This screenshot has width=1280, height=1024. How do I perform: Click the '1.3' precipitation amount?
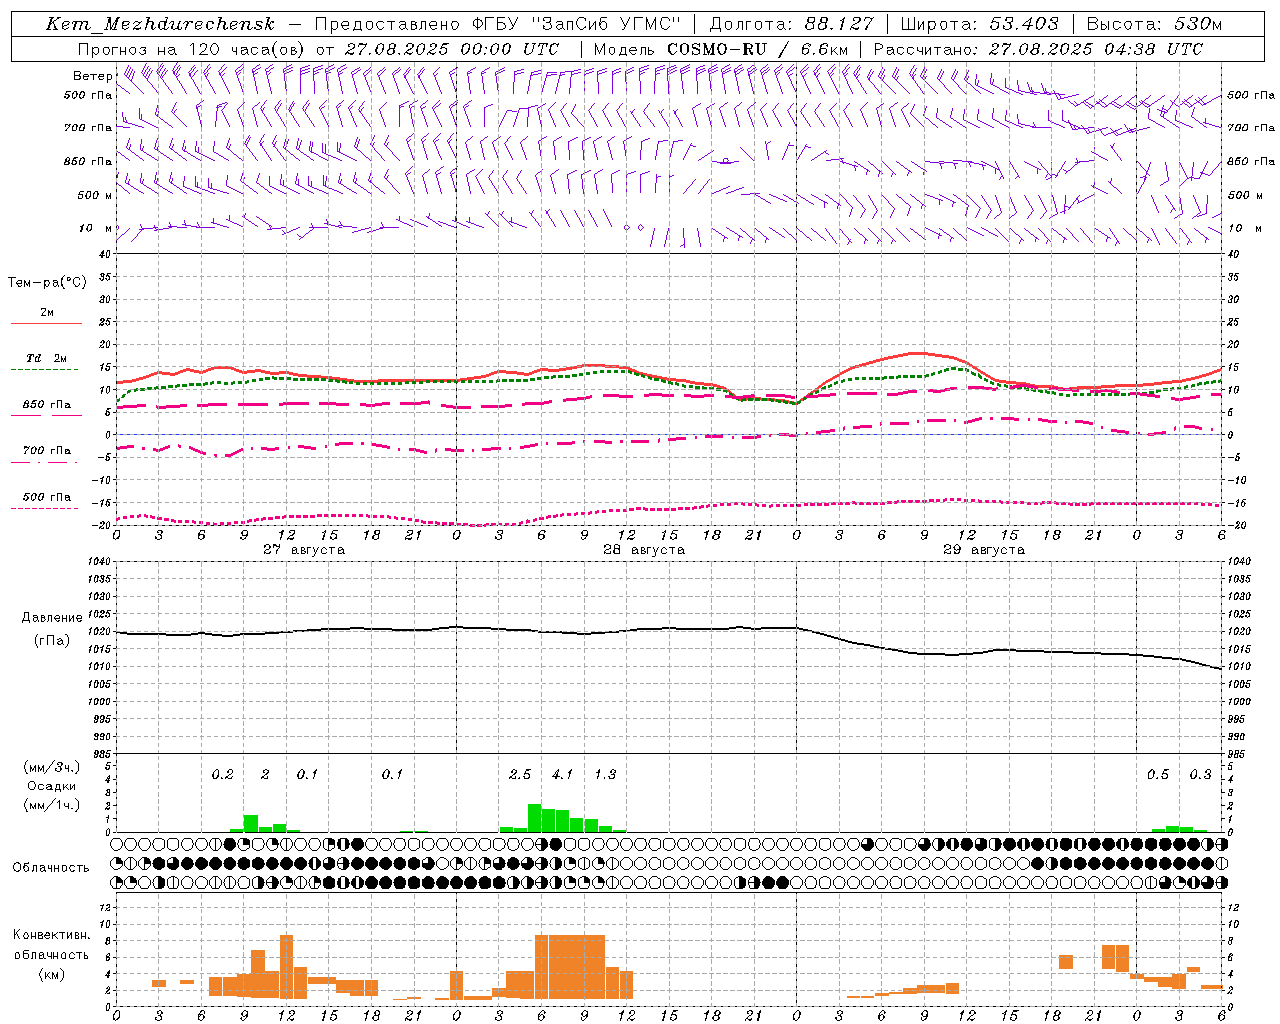(605, 774)
